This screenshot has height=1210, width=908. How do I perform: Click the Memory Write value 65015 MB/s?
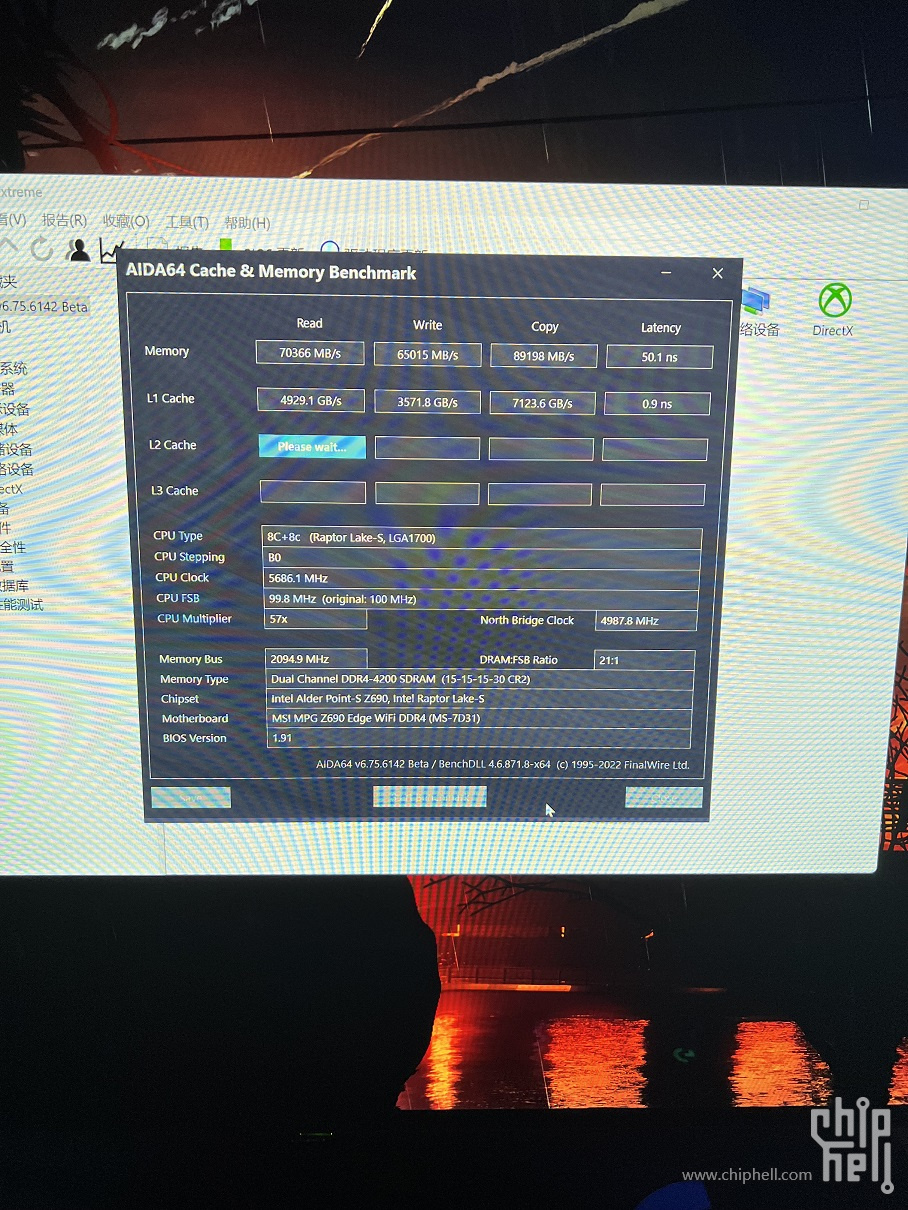tap(427, 354)
